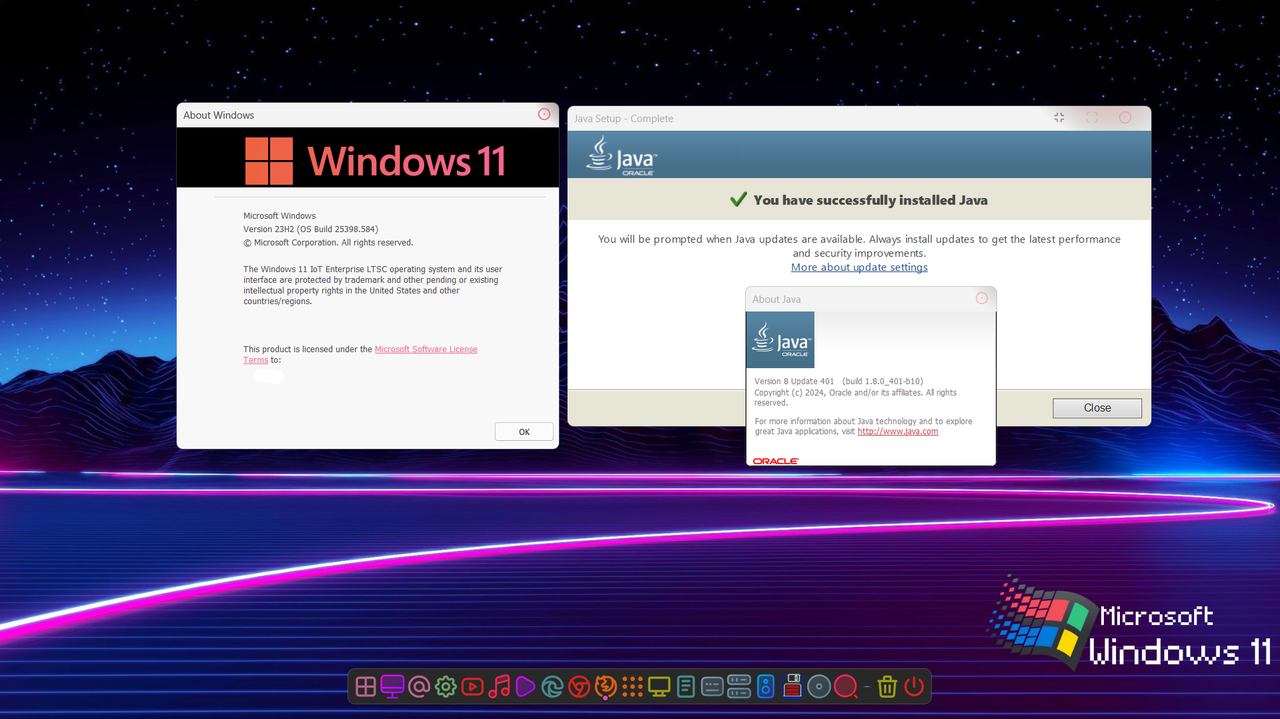Click '© Microsoft Corporation. All rights reserved.' line
The width and height of the screenshot is (1280, 719).
328,242
